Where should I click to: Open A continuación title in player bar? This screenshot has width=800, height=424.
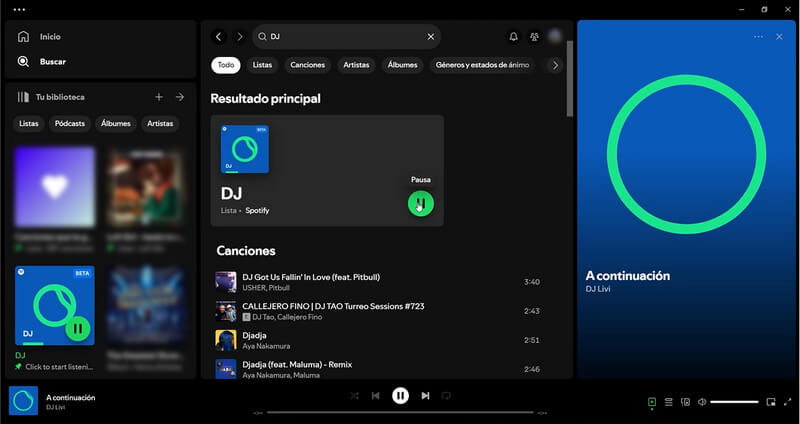pos(71,397)
